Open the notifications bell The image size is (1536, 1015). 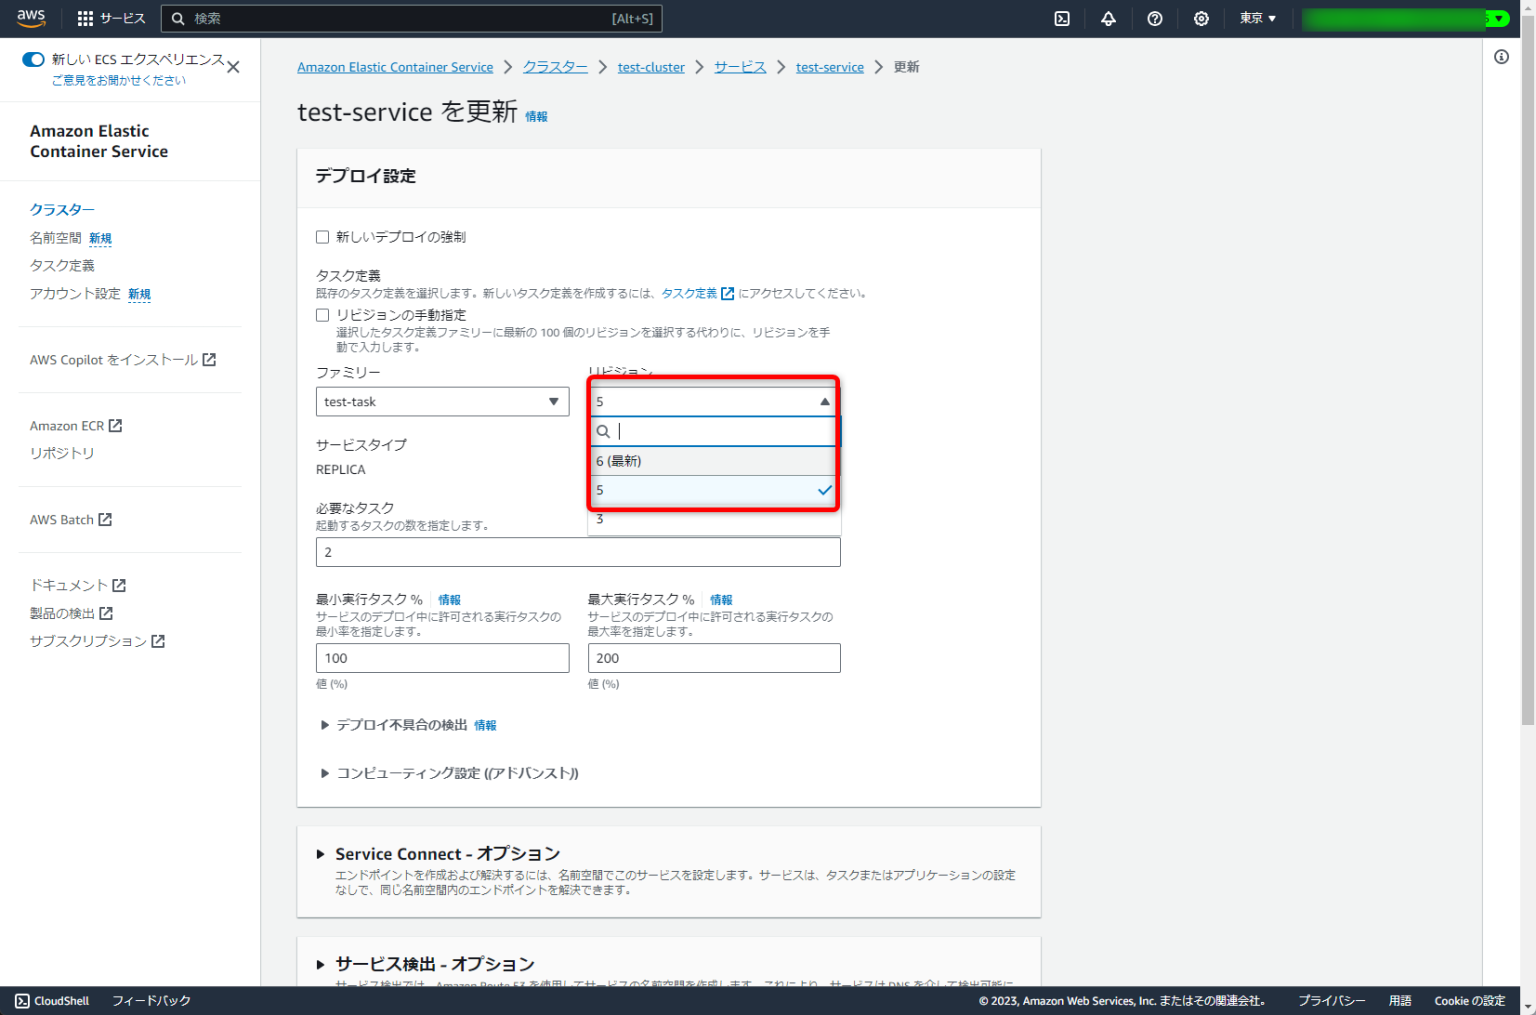point(1108,18)
